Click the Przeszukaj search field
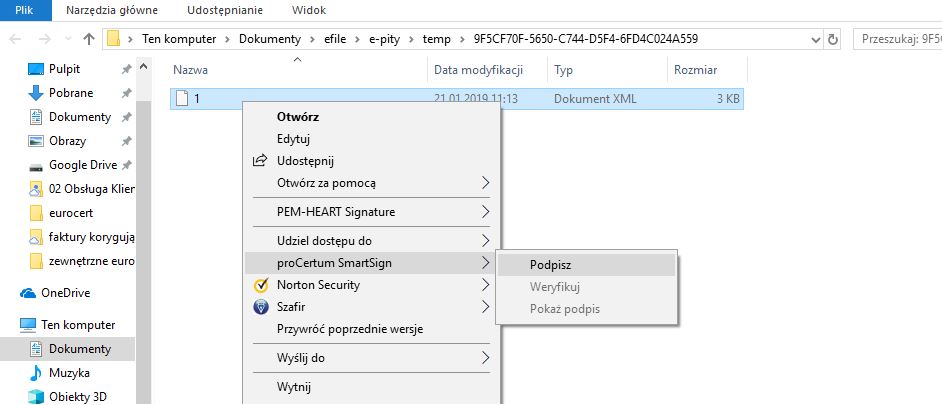942x405 pixels. [900, 40]
